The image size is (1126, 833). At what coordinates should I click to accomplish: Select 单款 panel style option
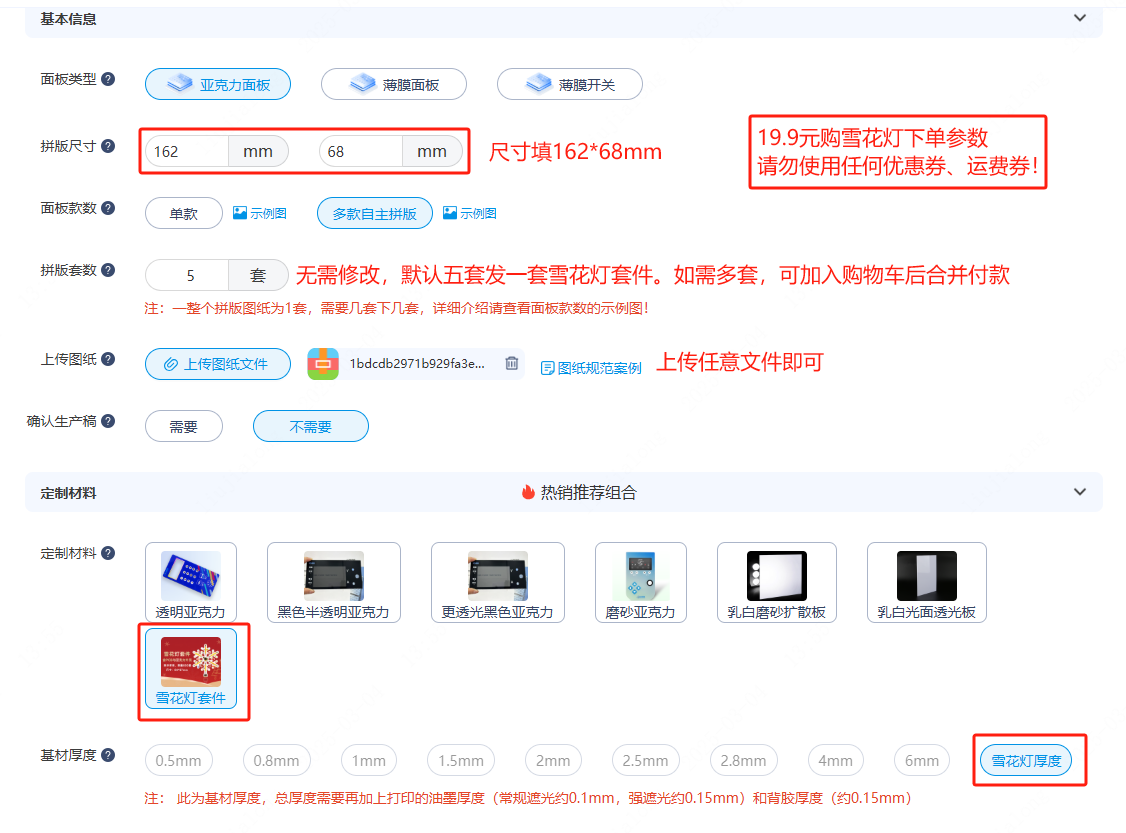(x=184, y=213)
